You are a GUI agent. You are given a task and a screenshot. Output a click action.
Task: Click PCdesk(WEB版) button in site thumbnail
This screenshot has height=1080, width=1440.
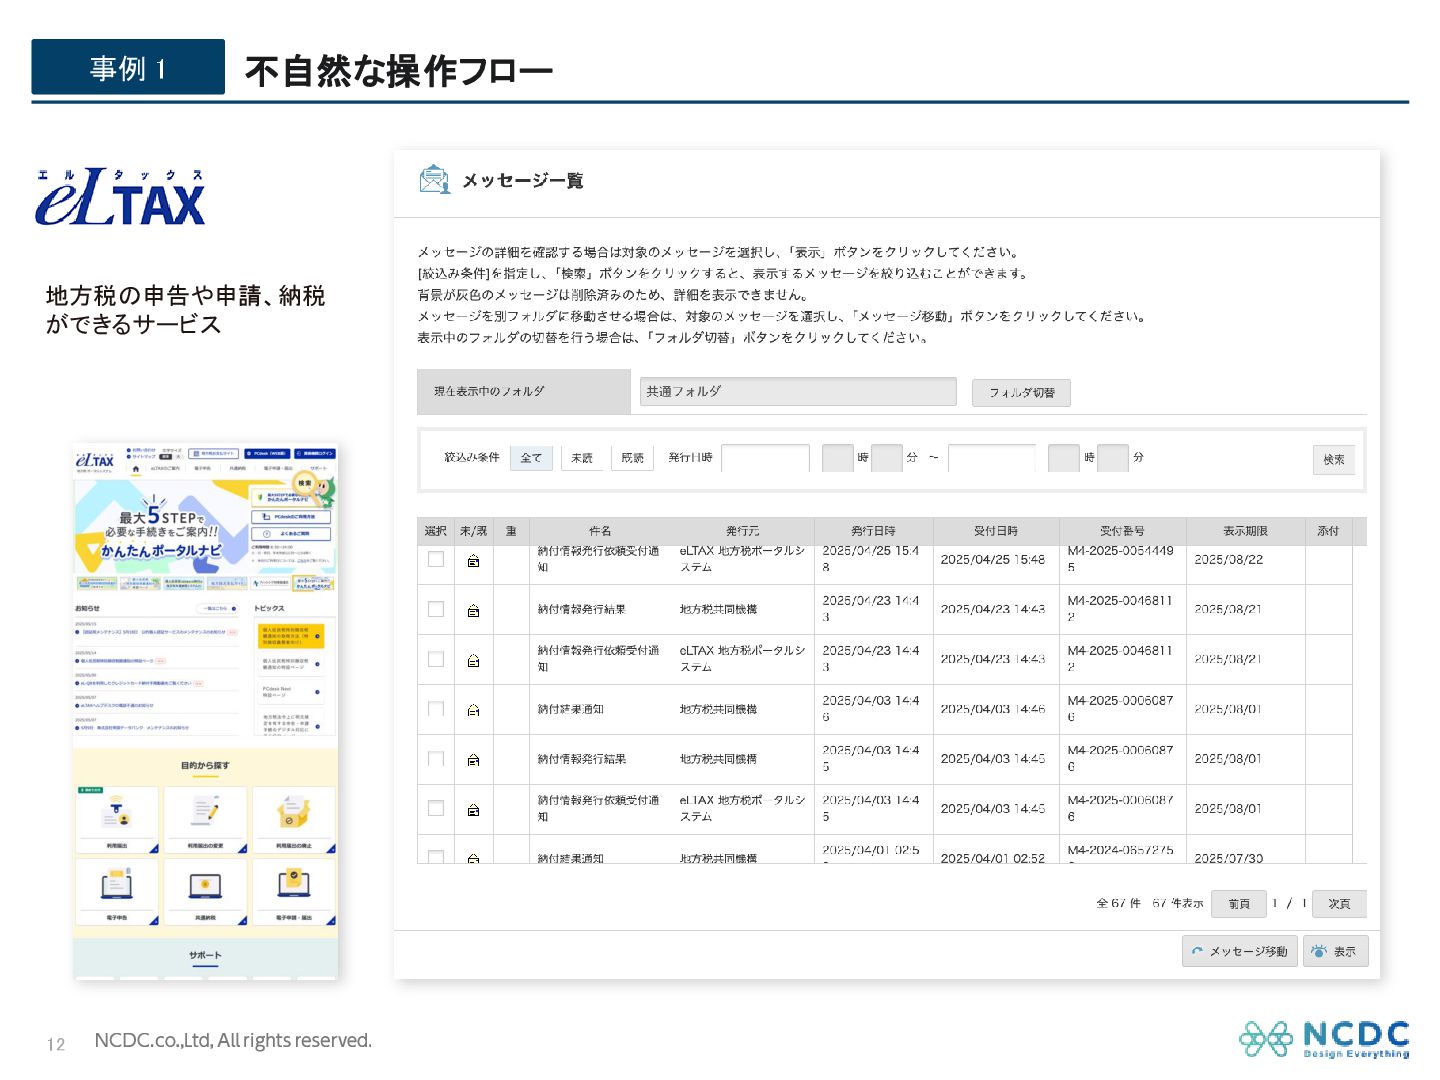point(267,454)
